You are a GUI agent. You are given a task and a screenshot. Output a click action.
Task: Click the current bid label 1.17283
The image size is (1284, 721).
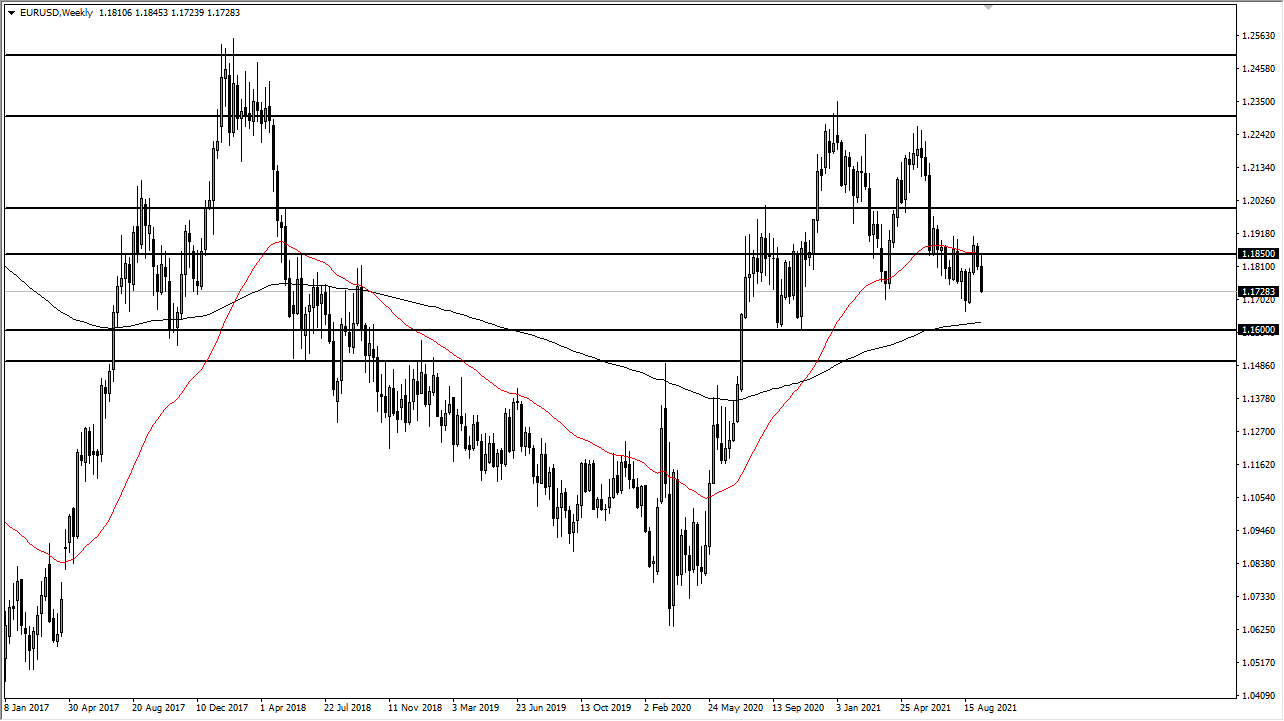[x=1256, y=290]
